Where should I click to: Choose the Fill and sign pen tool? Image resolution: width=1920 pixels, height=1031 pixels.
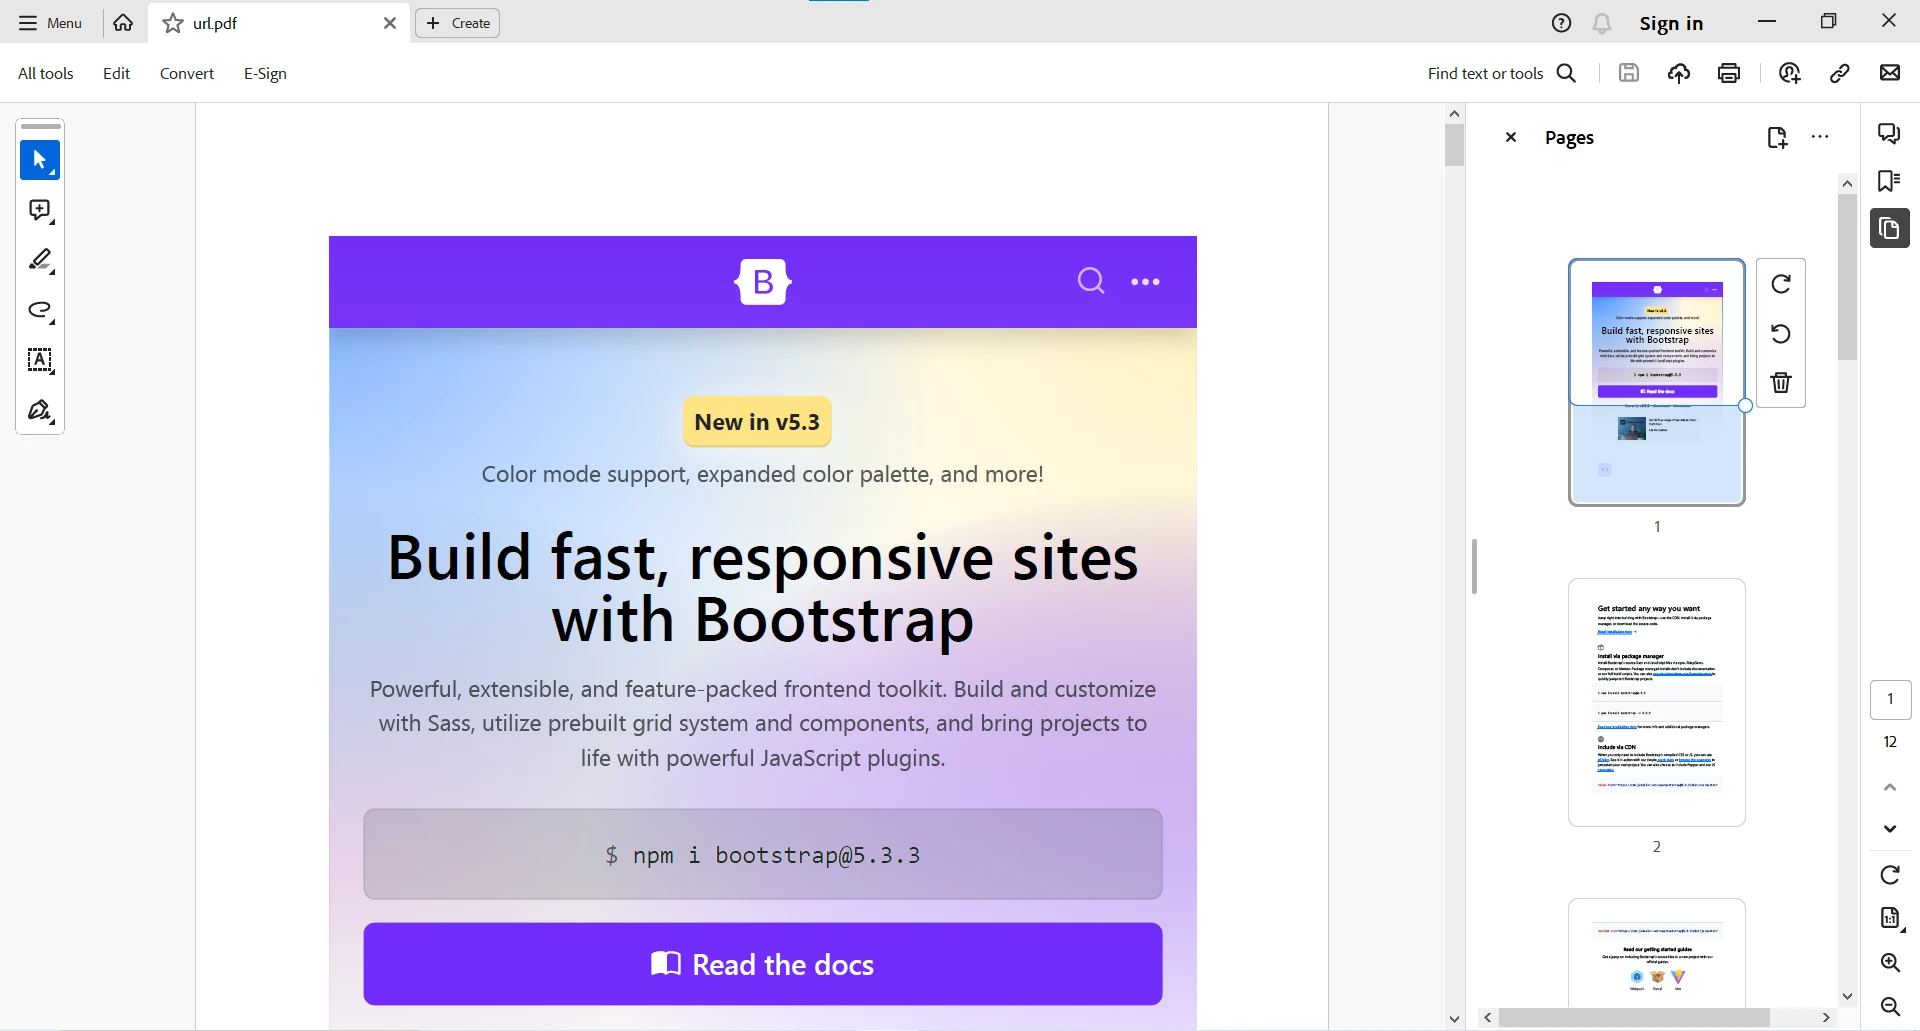[40, 410]
